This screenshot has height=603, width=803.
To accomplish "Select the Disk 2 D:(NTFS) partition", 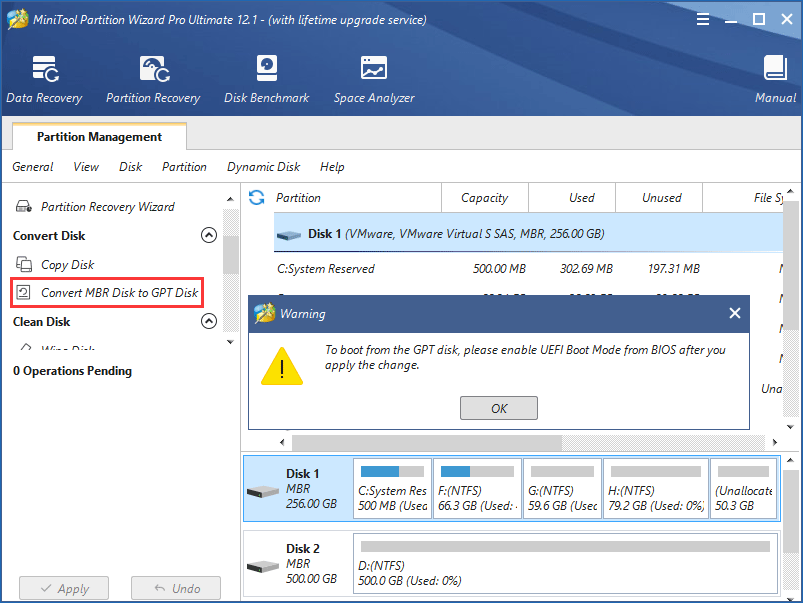I will (565, 565).
